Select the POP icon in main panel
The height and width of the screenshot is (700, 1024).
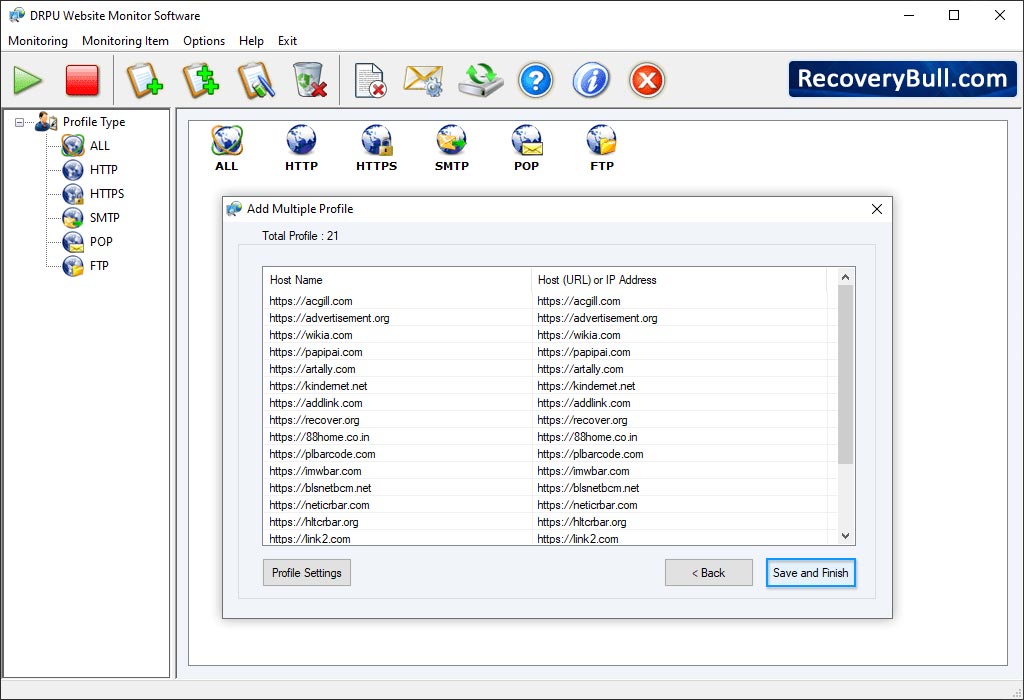(x=526, y=148)
